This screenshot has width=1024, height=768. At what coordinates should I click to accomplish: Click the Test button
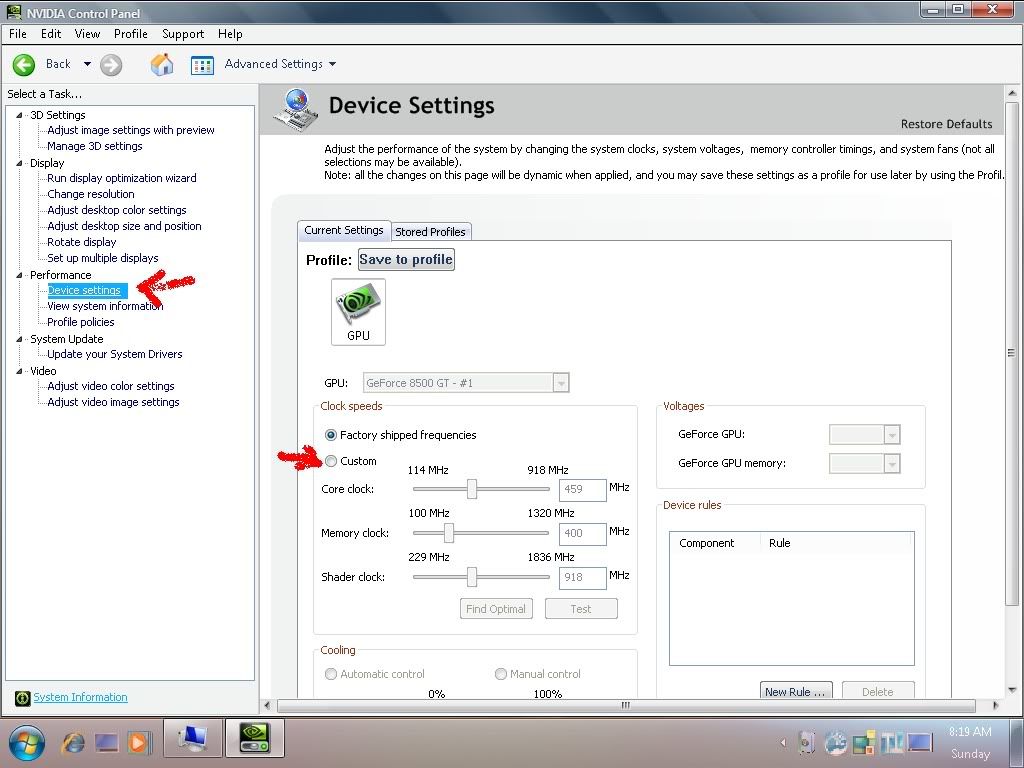click(581, 609)
